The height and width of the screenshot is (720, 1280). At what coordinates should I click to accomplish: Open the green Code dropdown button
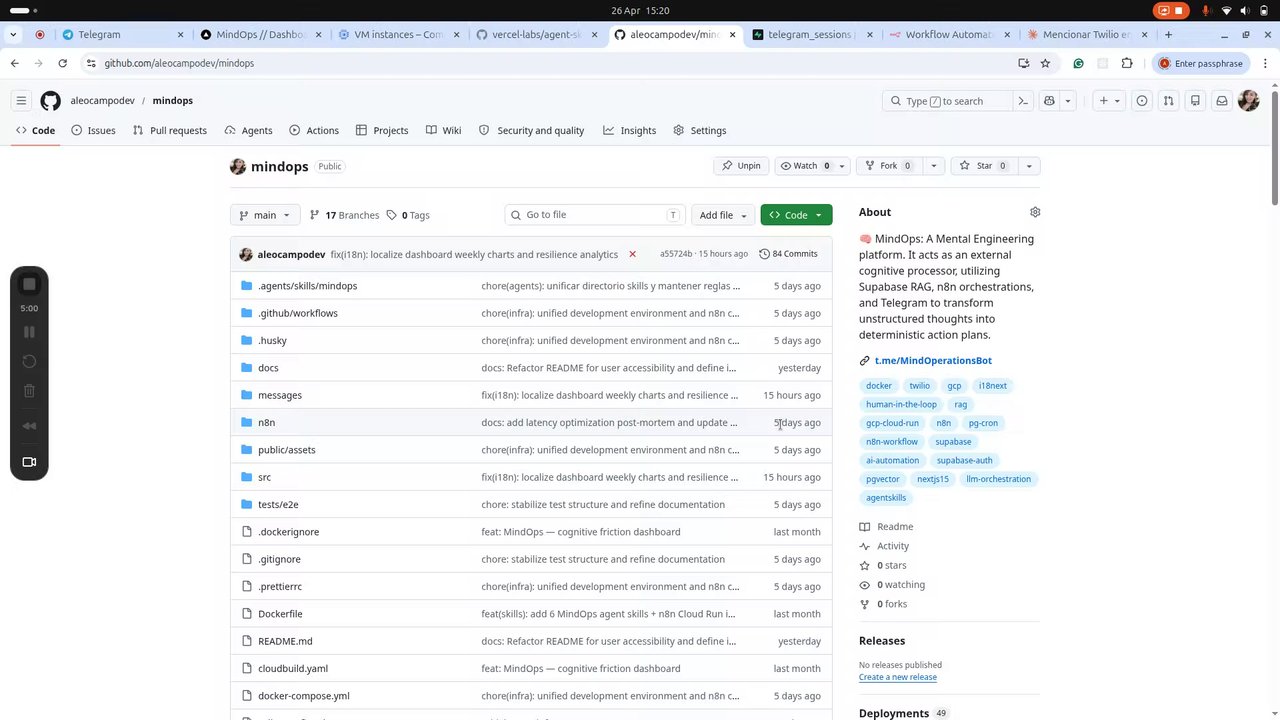point(796,215)
